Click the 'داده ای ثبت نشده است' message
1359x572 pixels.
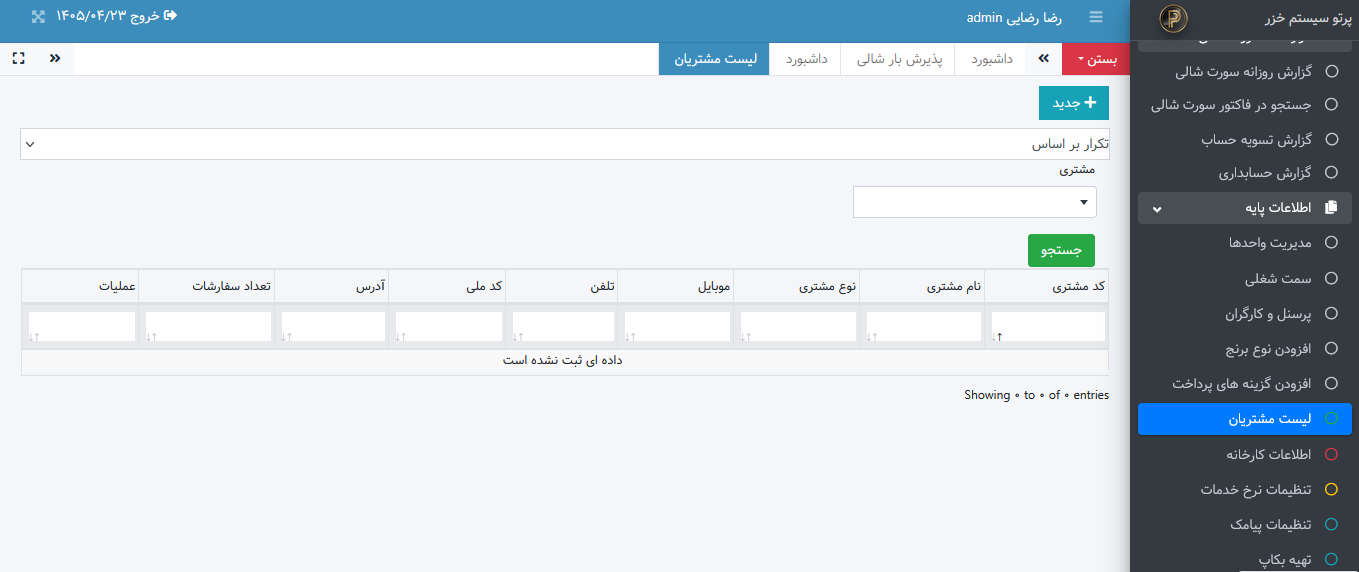pyautogui.click(x=563, y=360)
